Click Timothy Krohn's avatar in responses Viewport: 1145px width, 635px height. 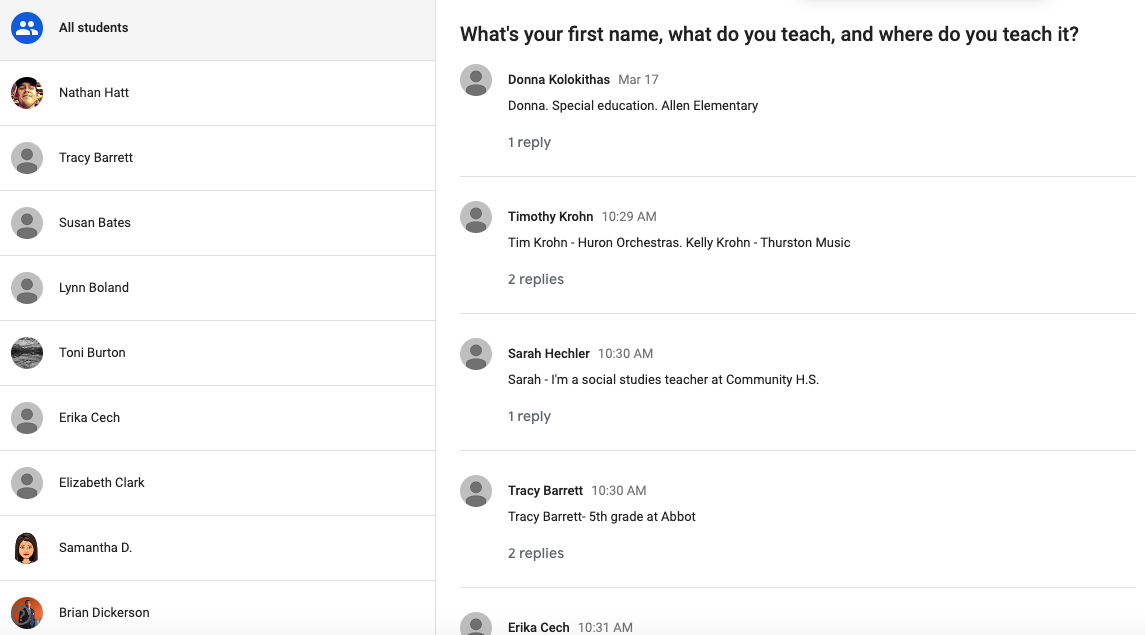click(475, 217)
